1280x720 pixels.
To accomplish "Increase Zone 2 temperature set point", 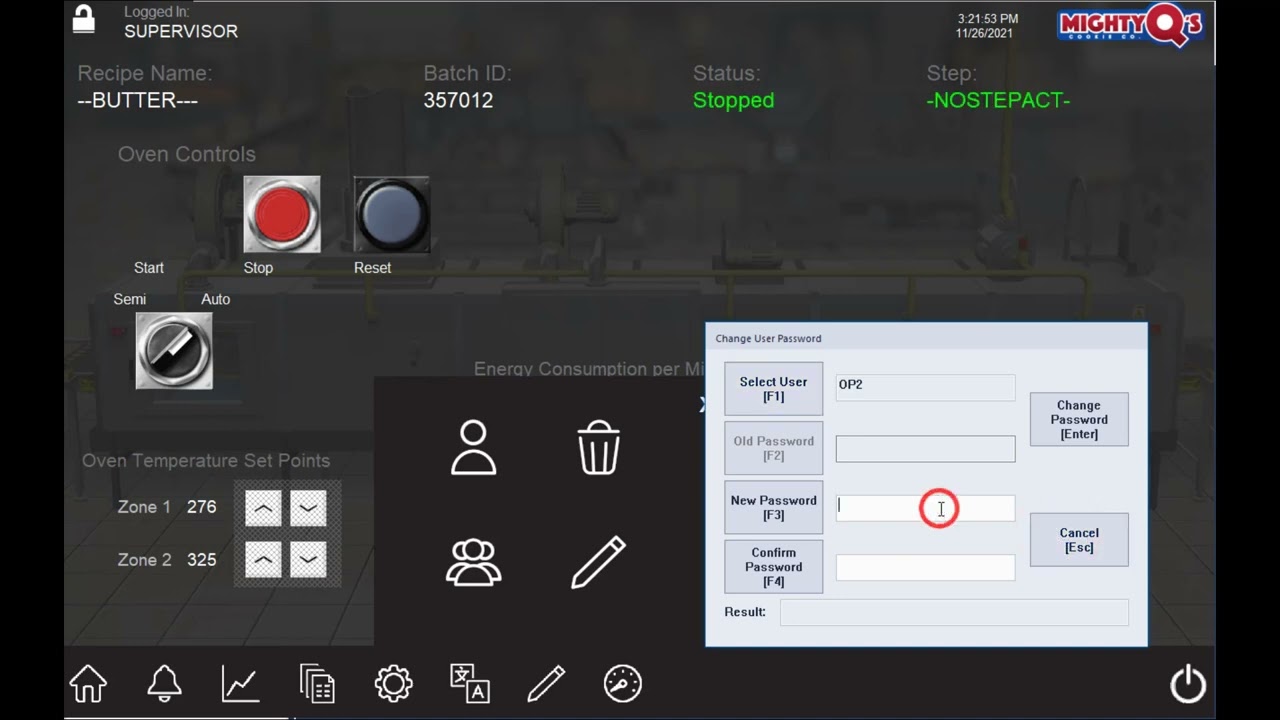I will (x=263, y=559).
